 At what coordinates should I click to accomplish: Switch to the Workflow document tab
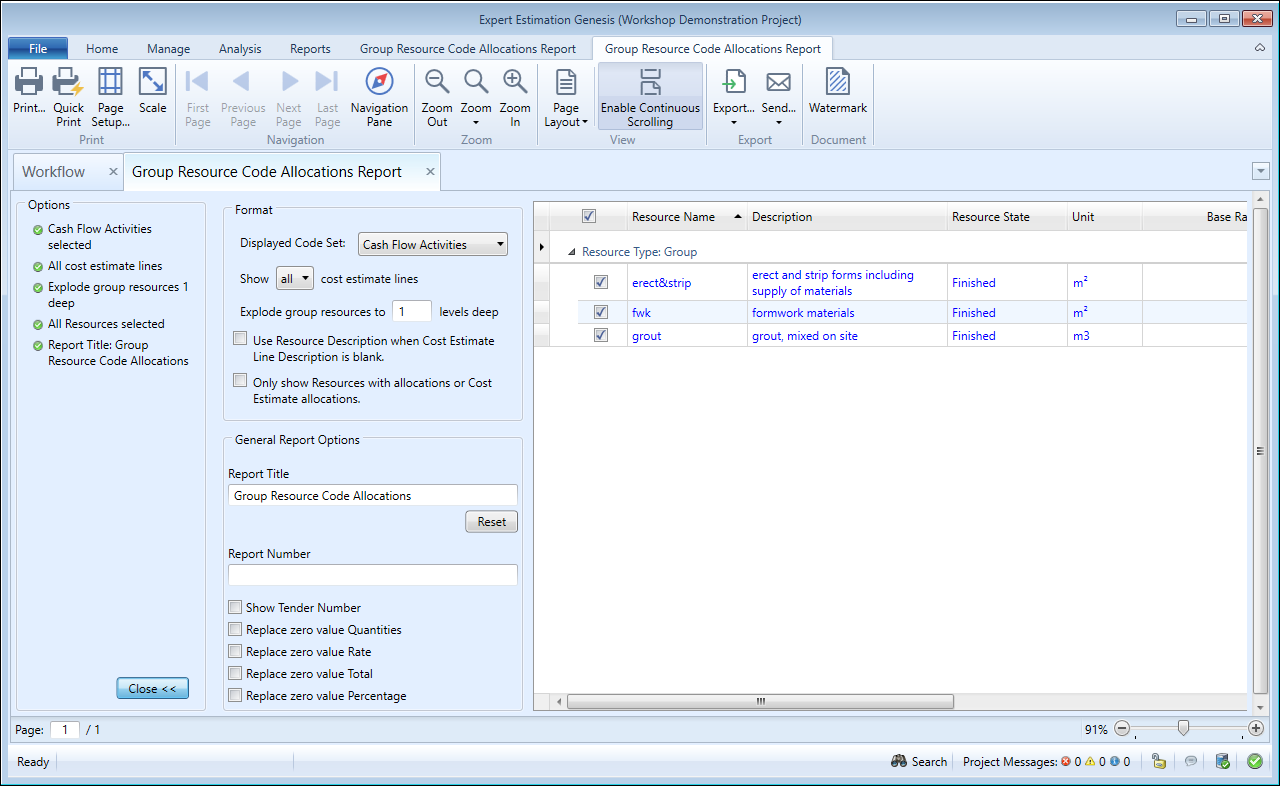pos(54,172)
